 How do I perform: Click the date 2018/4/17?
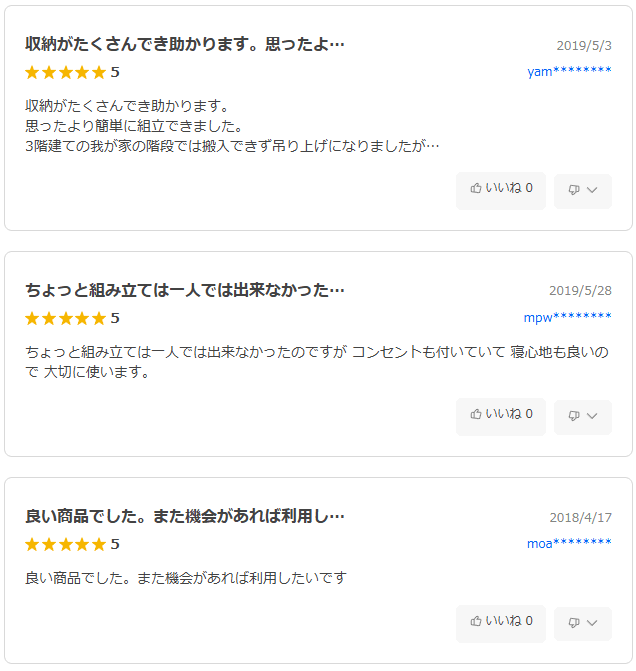[x=580, y=517]
